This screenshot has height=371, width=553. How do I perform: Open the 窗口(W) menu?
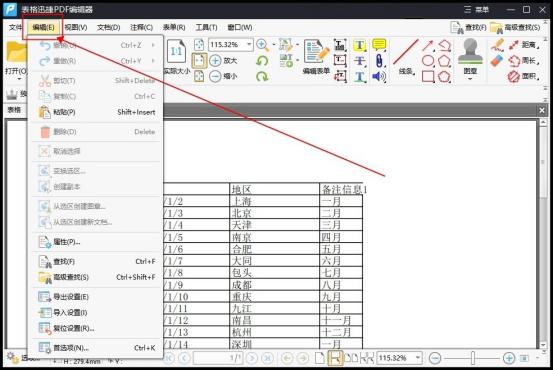tap(240, 28)
